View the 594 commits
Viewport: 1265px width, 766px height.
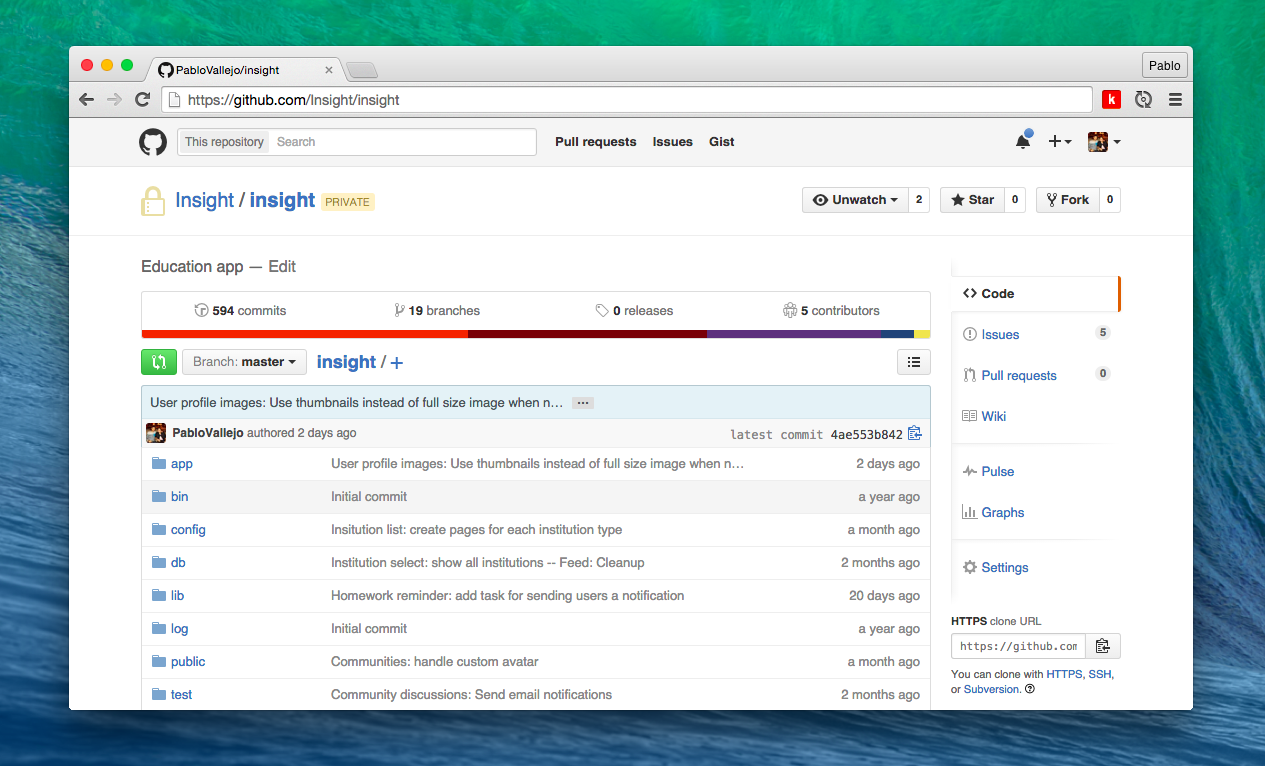240,311
